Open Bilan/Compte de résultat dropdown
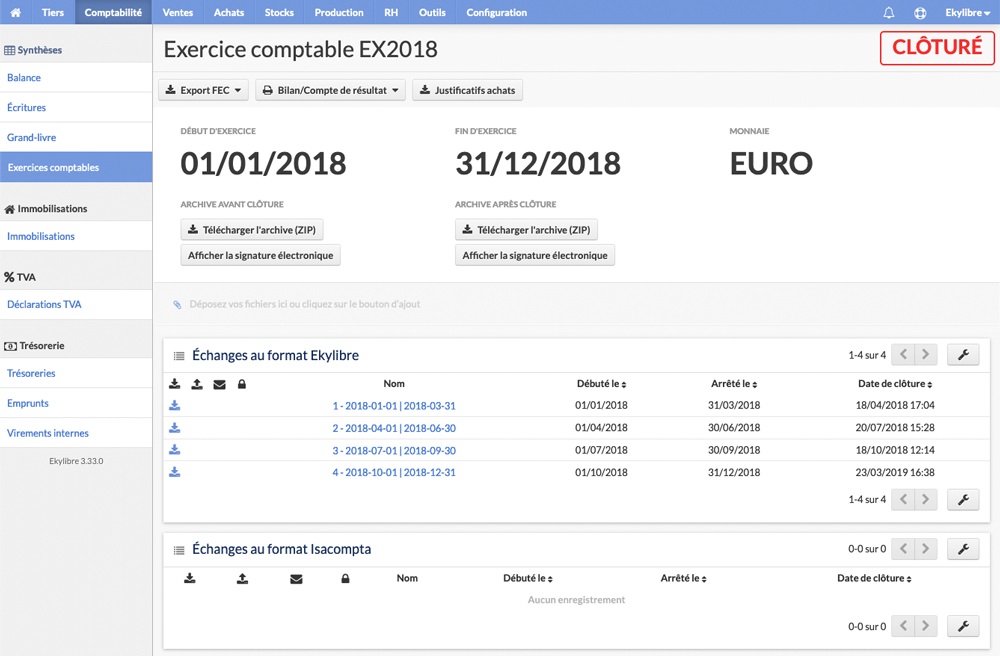The image size is (1000, 656). click(330, 90)
